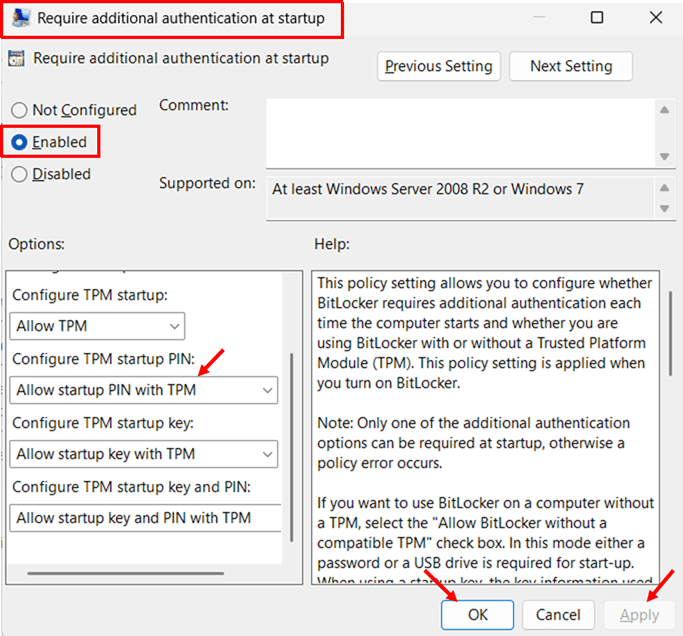Expand the Configure TPM startup PIN dropdown
Viewport: 683px width, 636px height.
tap(144, 390)
